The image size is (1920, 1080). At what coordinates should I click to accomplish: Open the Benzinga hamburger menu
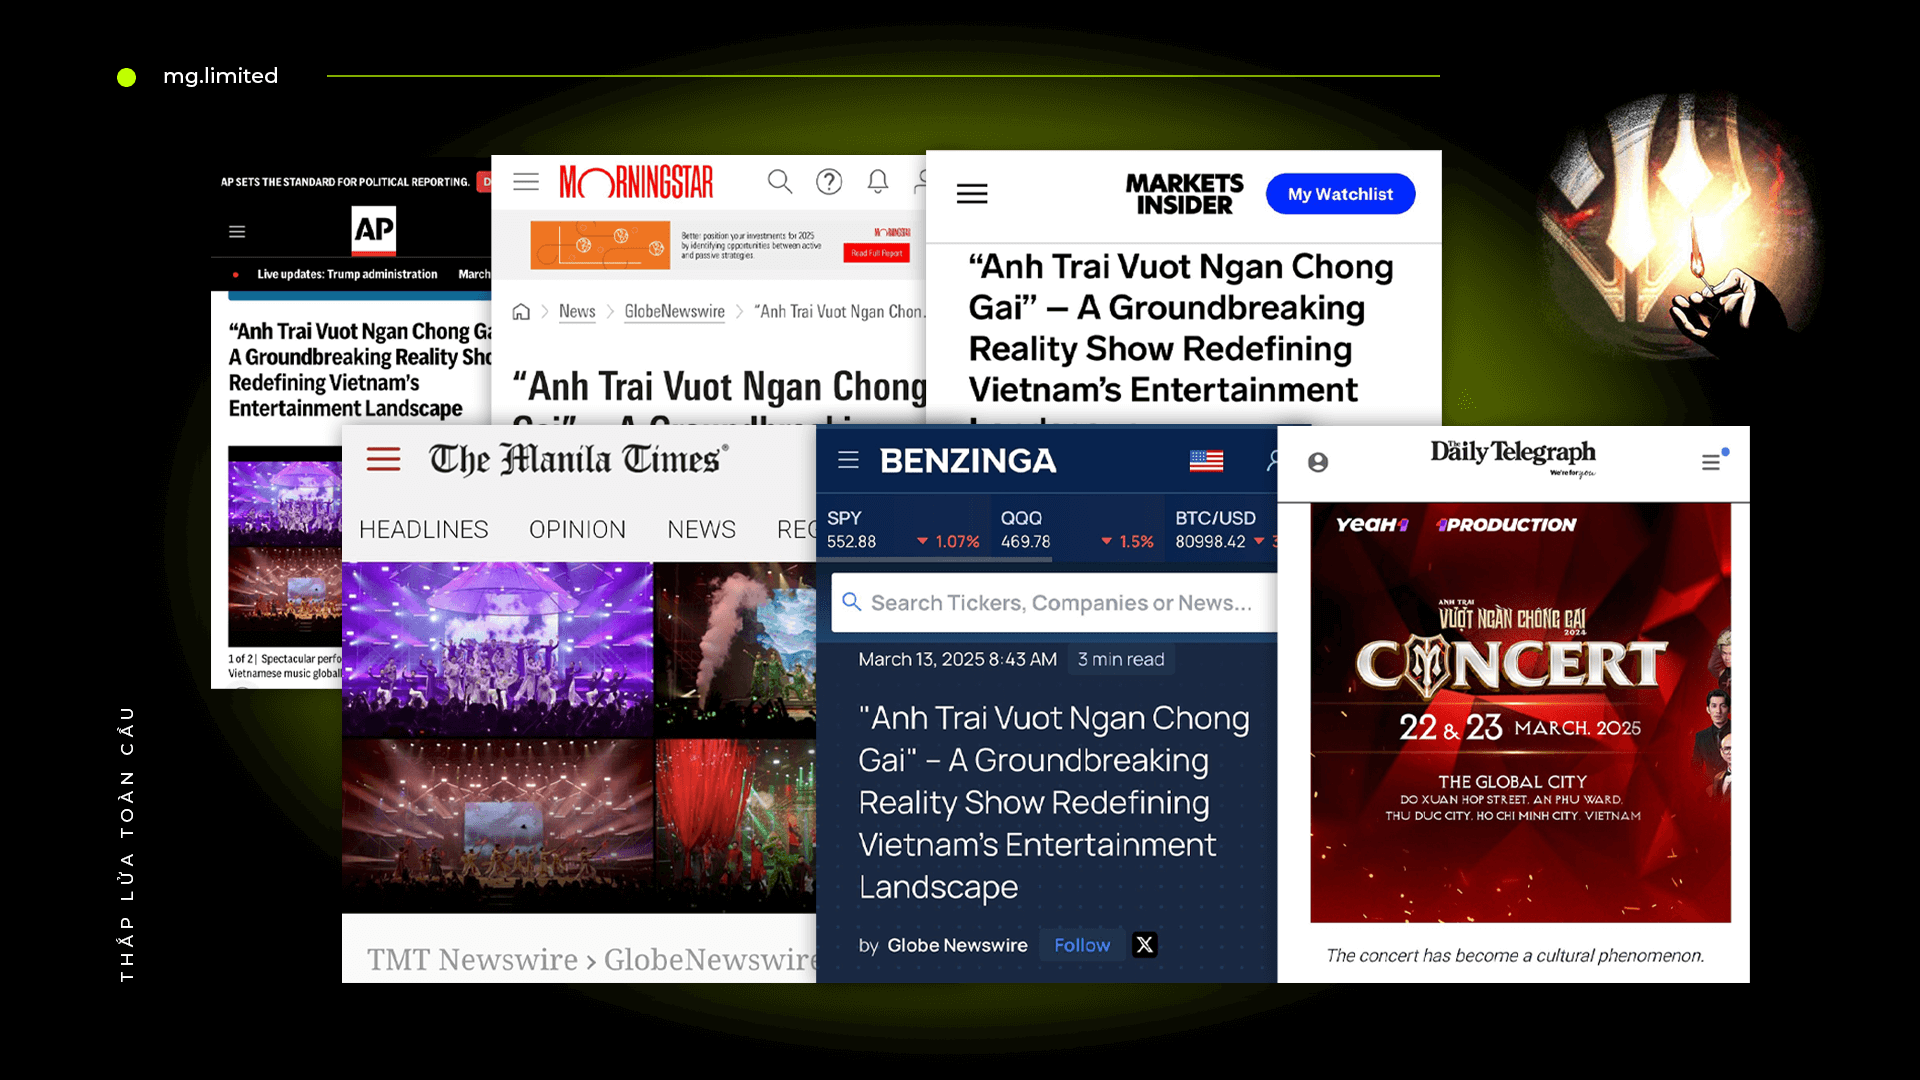point(849,460)
